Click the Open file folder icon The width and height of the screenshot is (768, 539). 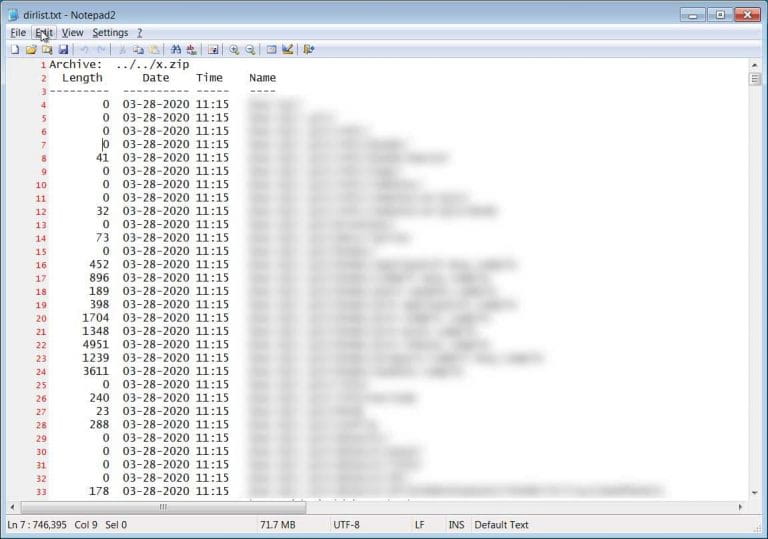tap(31, 49)
